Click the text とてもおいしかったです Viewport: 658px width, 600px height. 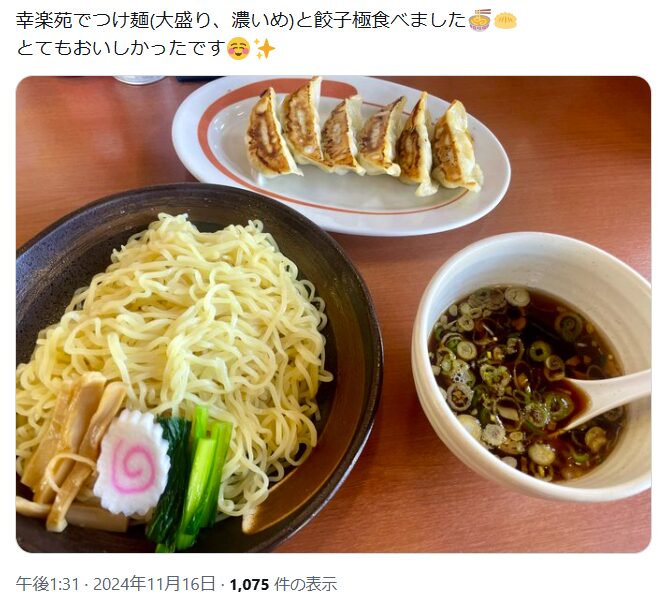click(x=119, y=49)
